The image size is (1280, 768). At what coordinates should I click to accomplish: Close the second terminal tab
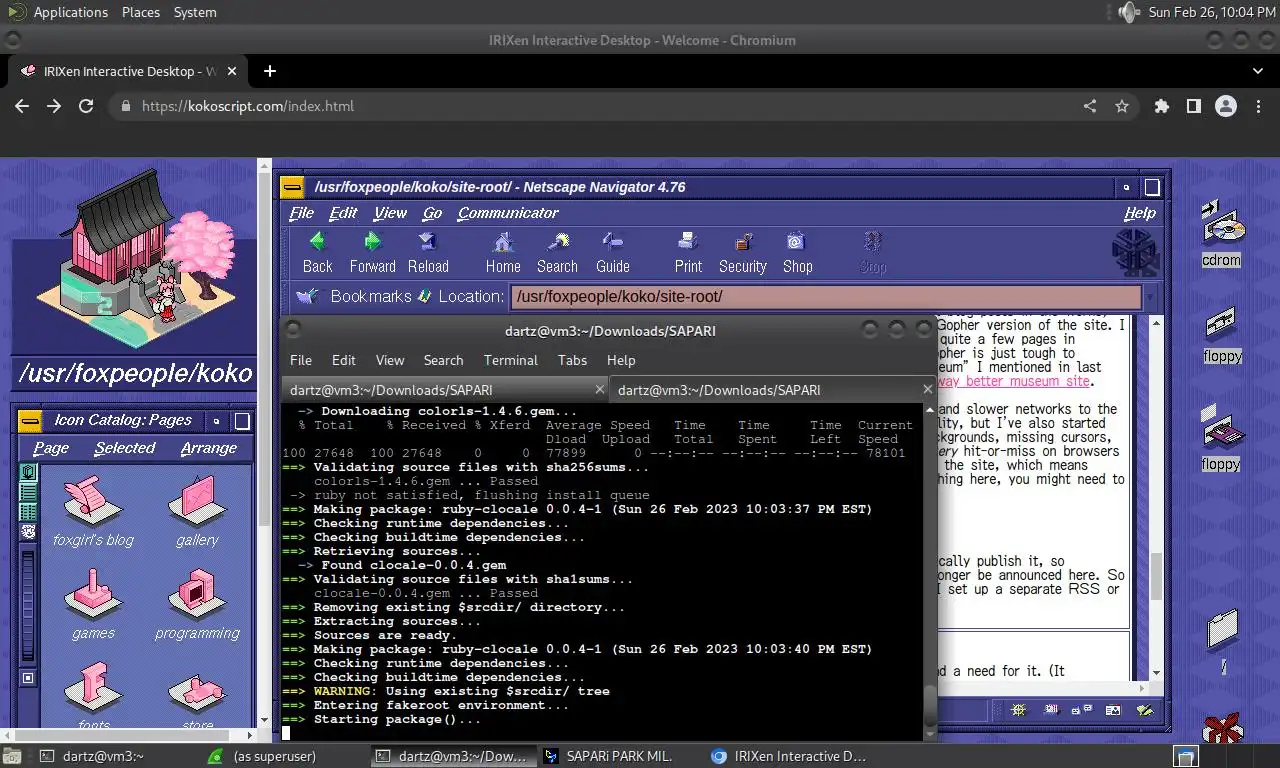[927, 390]
